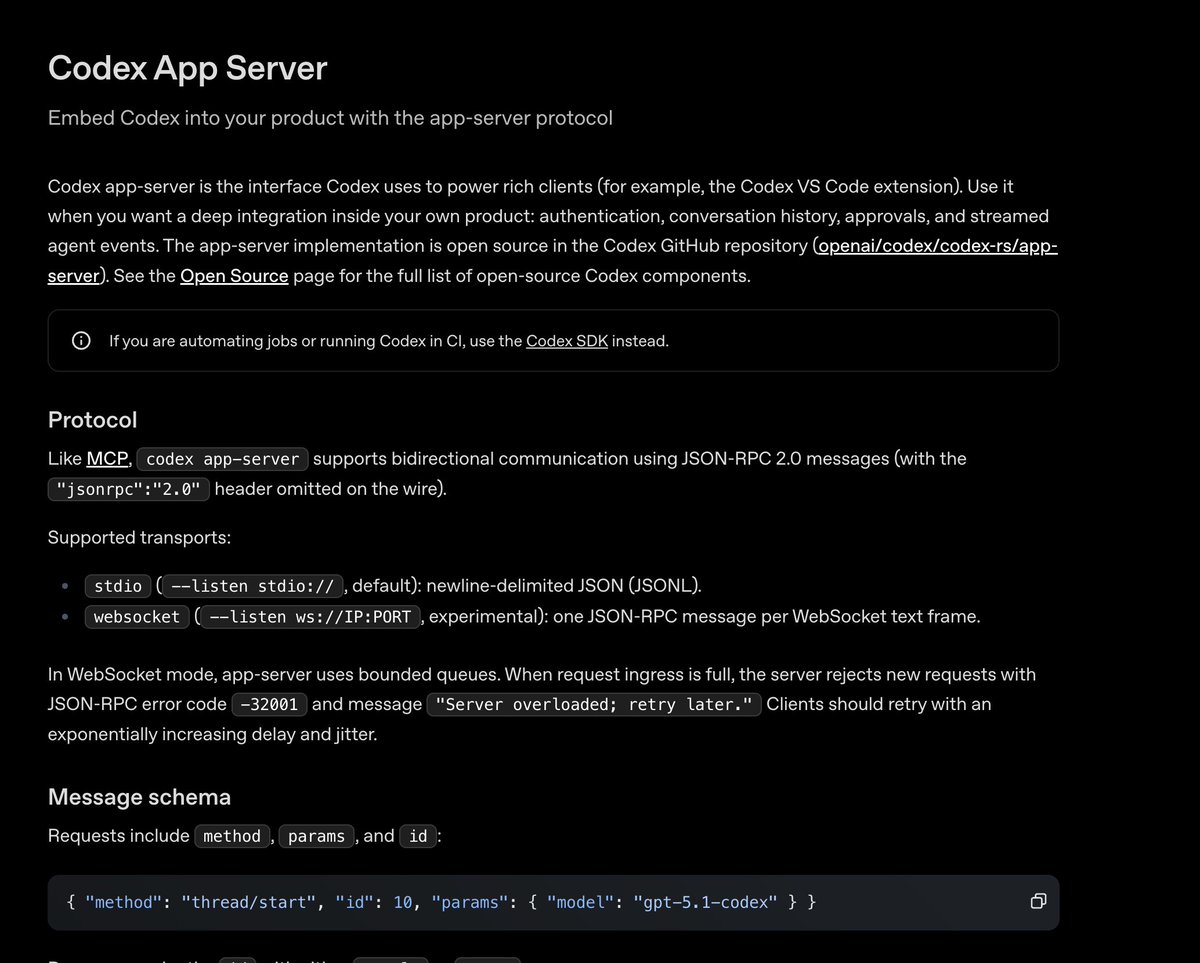
Task: Follow the Codex SDK link
Action: (x=567, y=341)
